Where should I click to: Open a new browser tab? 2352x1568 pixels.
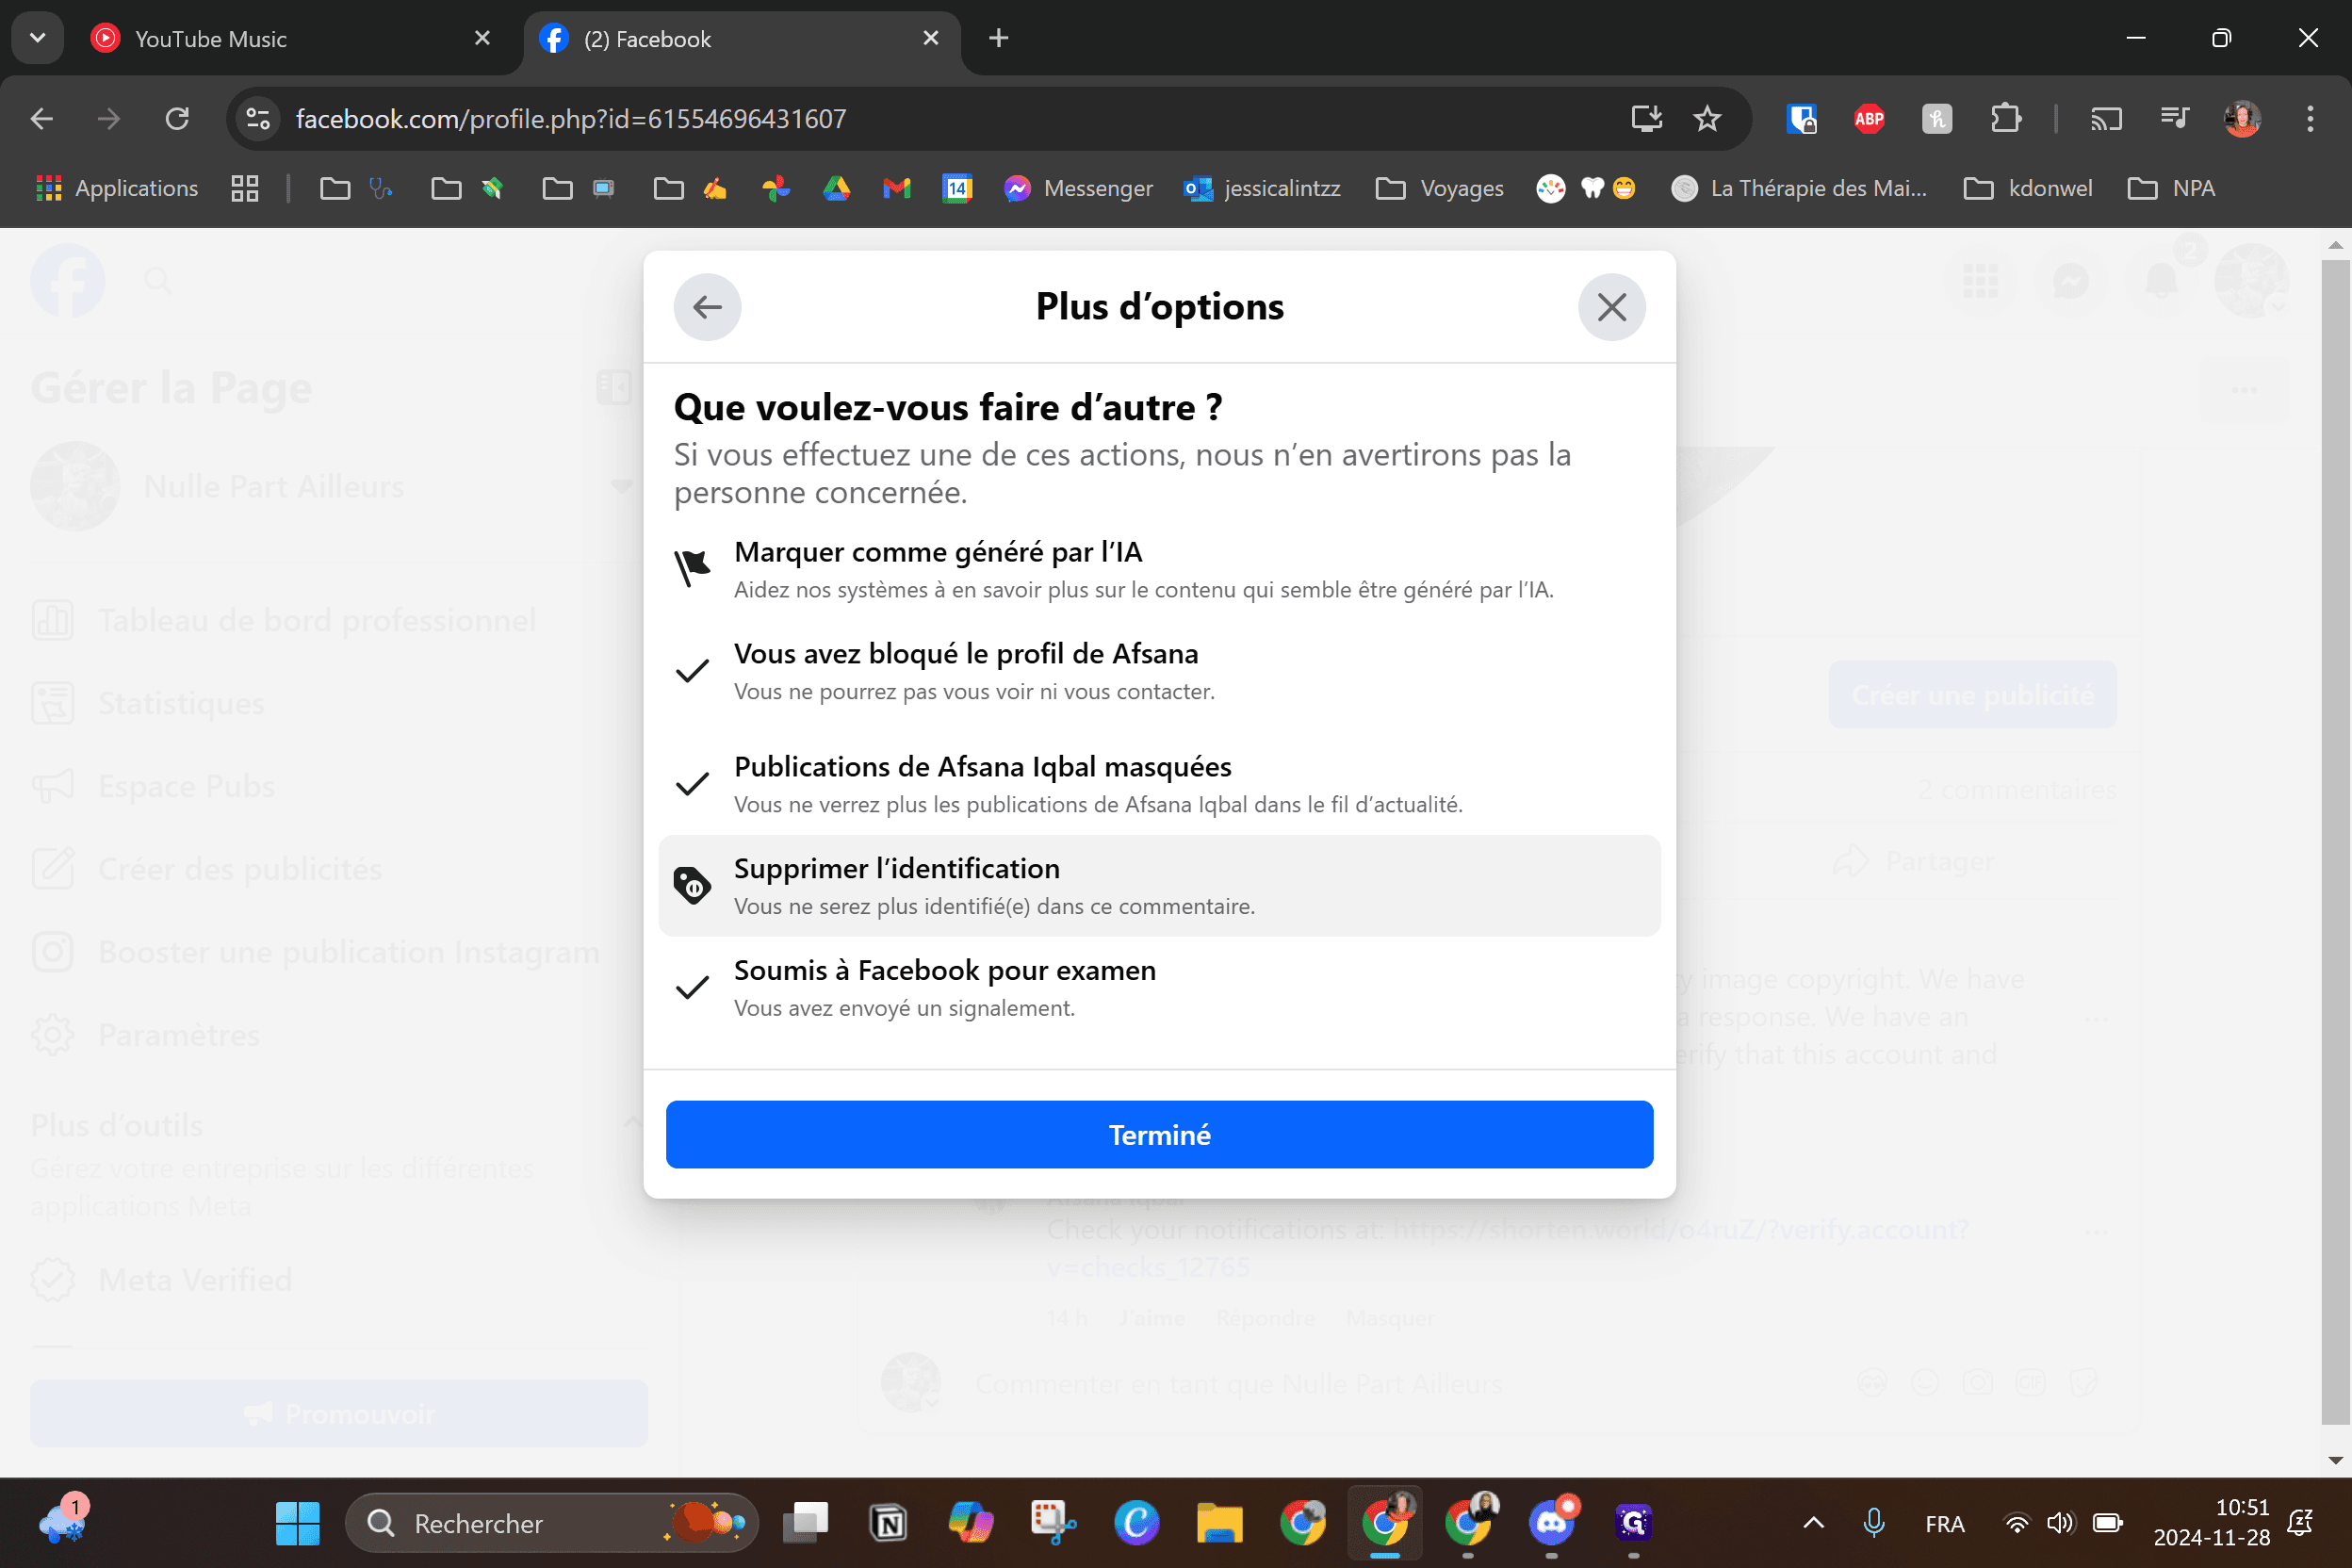998,38
